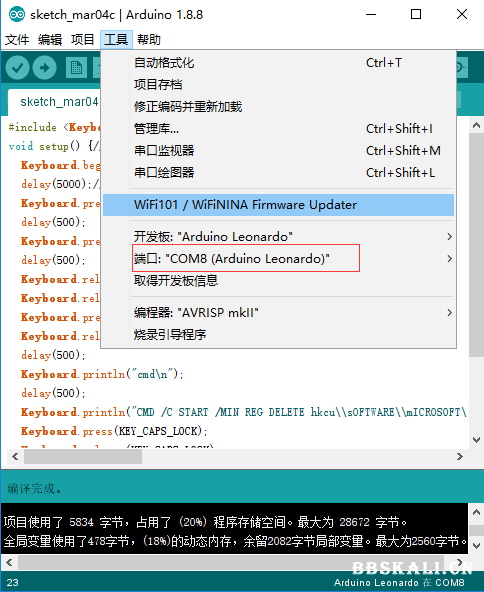Viewport: 484px width, 592px height.
Task: Click line number 23 in the status bar
Action: point(12,583)
